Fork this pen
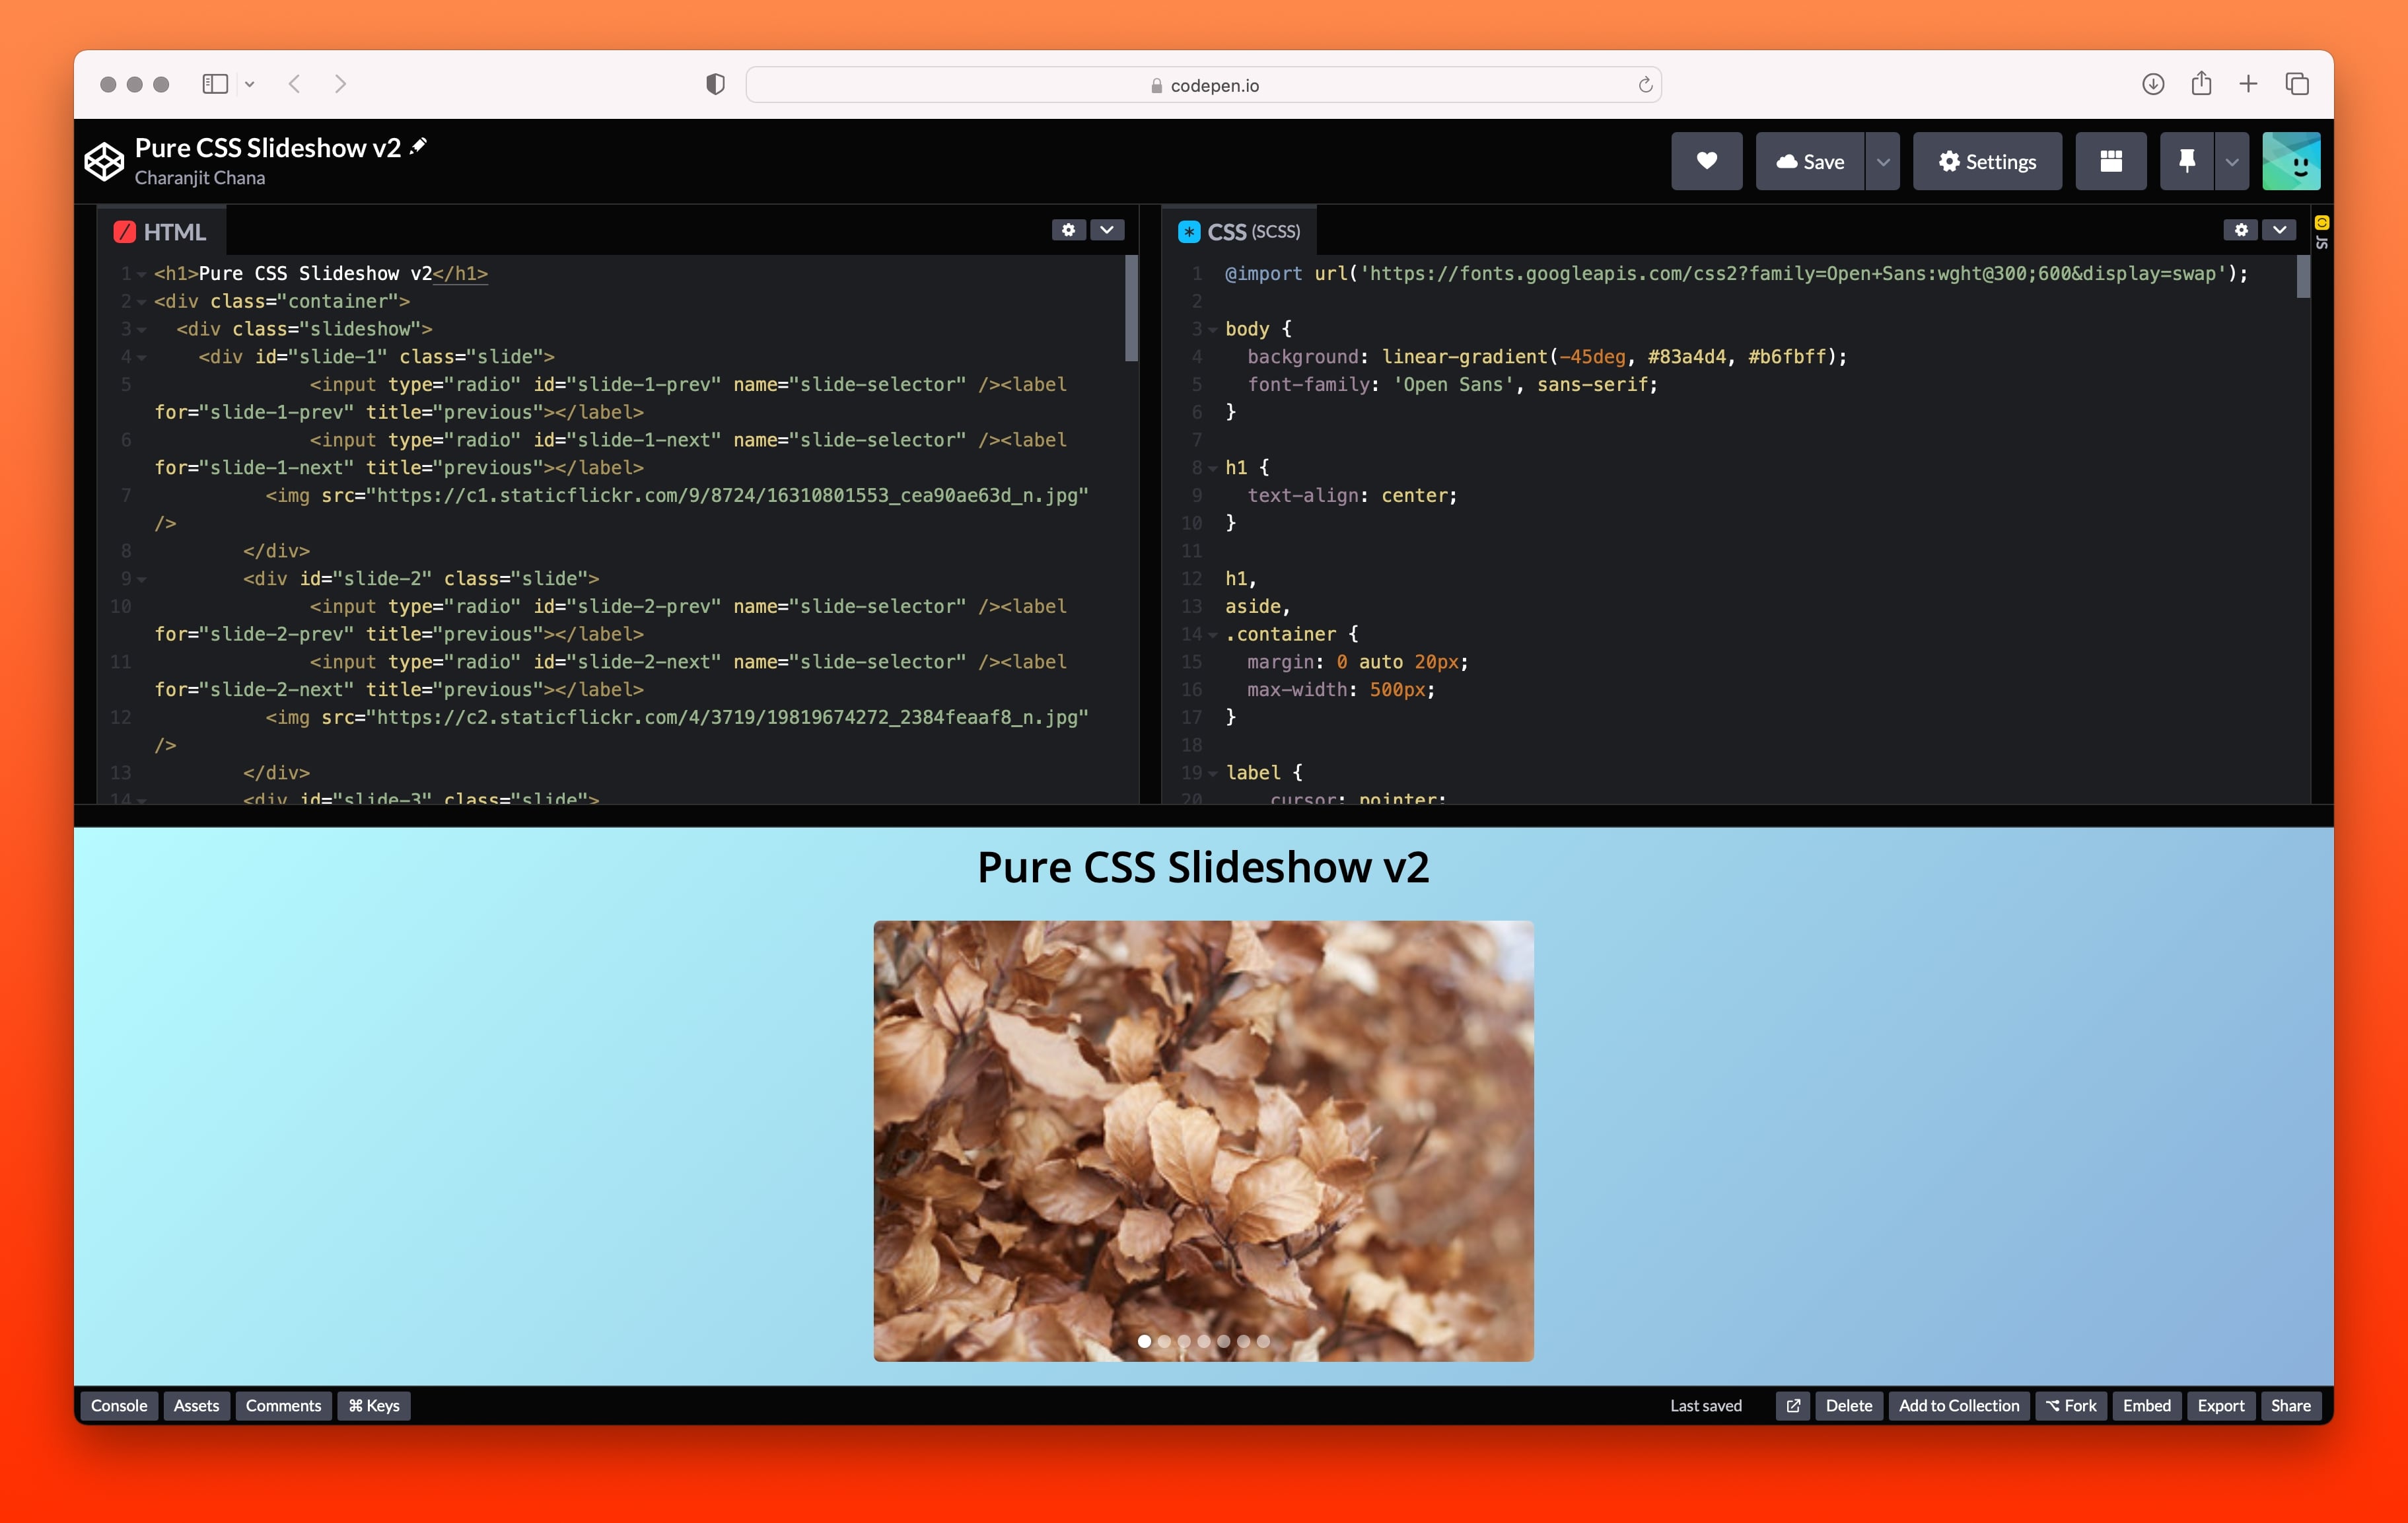This screenshot has height=1523, width=2408. [2070, 1406]
